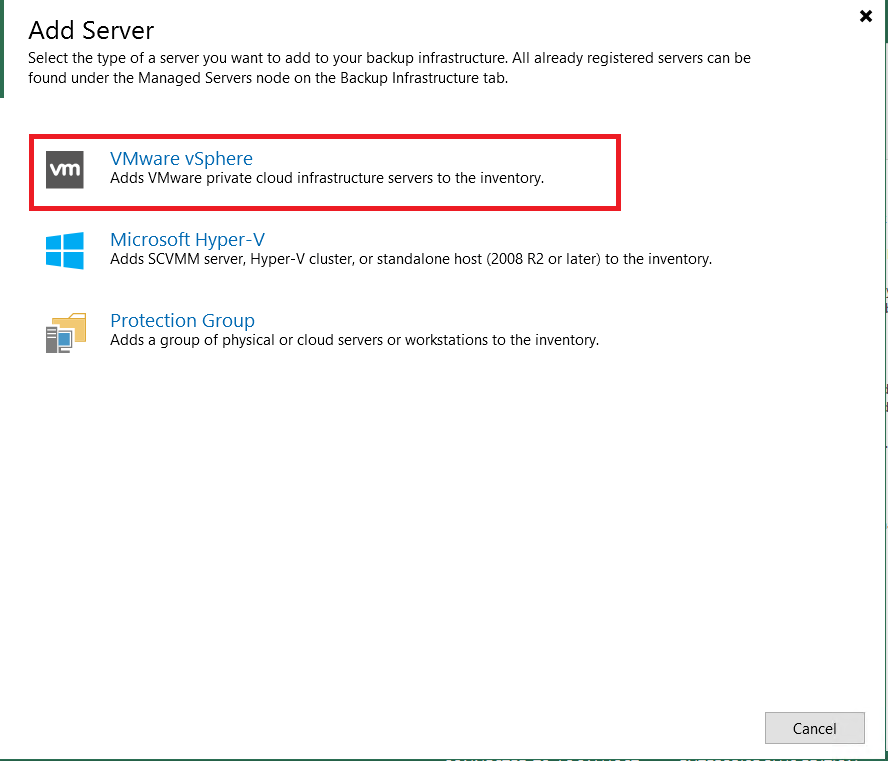Click the Protection Group computers icon
The image size is (888, 761).
[x=66, y=332]
